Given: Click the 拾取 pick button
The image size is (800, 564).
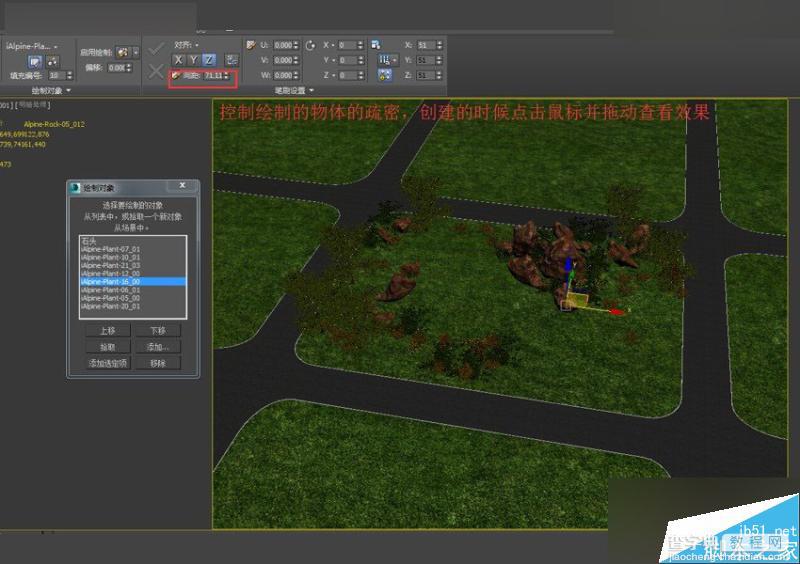Looking at the screenshot, I should coord(108,347).
